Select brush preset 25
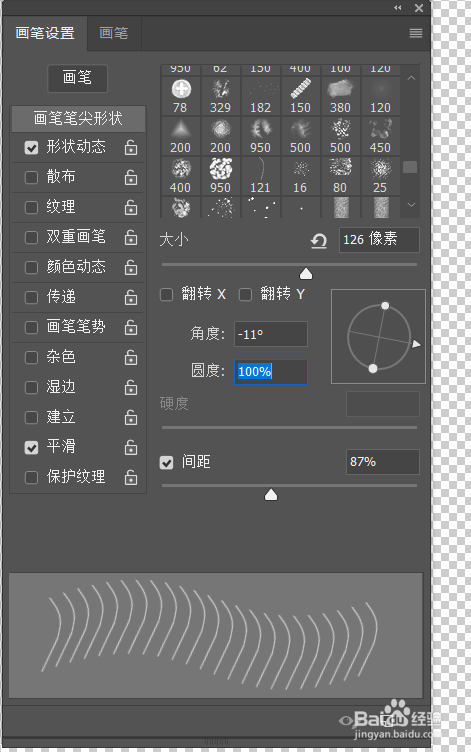This screenshot has height=752, width=471. 380,176
